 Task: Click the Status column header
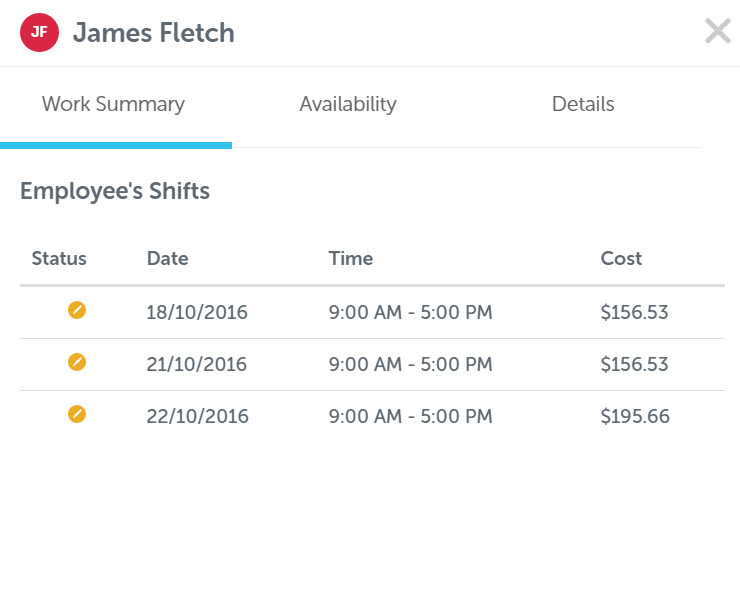pos(59,258)
